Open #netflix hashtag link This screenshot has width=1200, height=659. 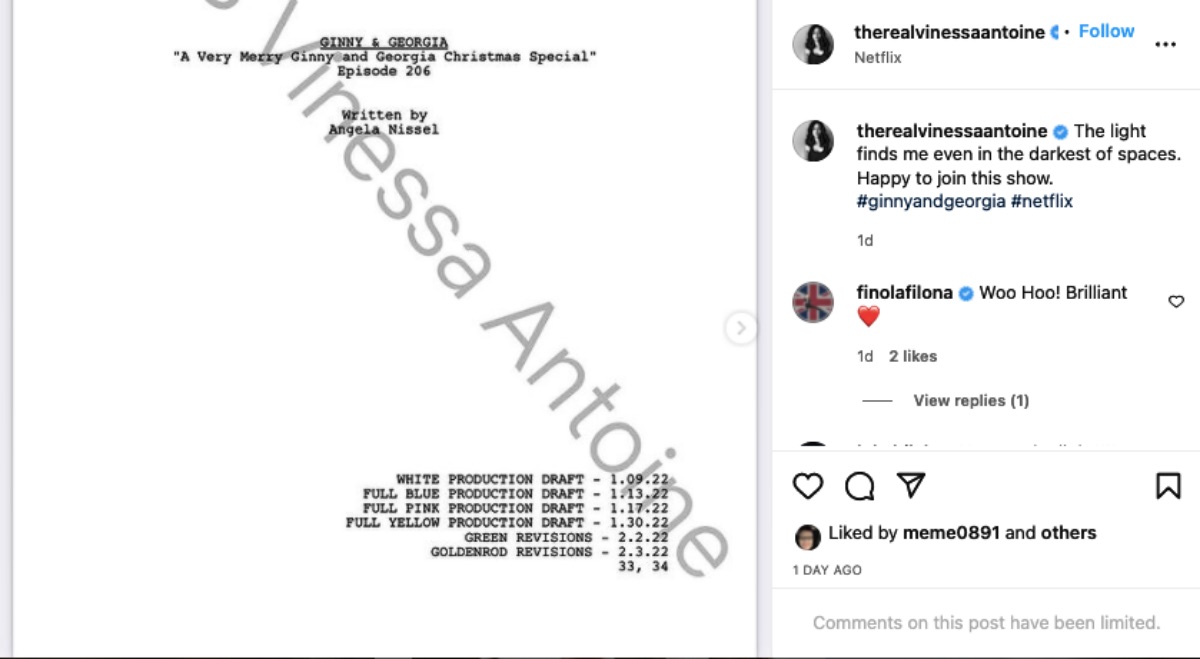tap(1042, 201)
